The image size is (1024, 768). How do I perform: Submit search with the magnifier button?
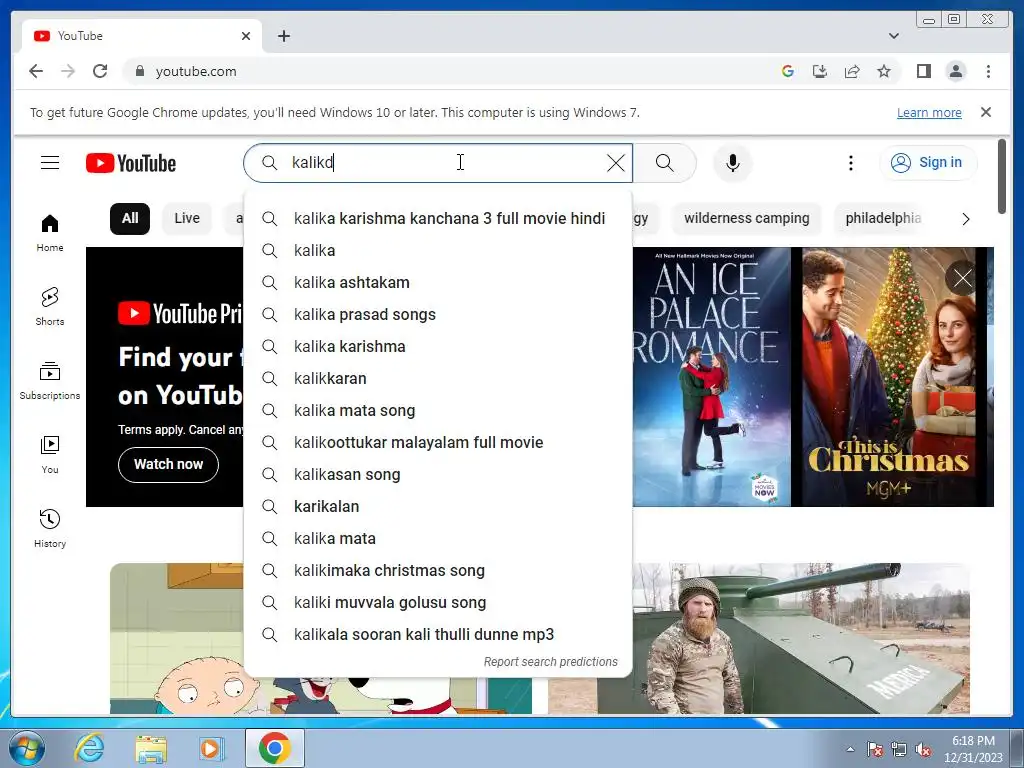coord(664,163)
